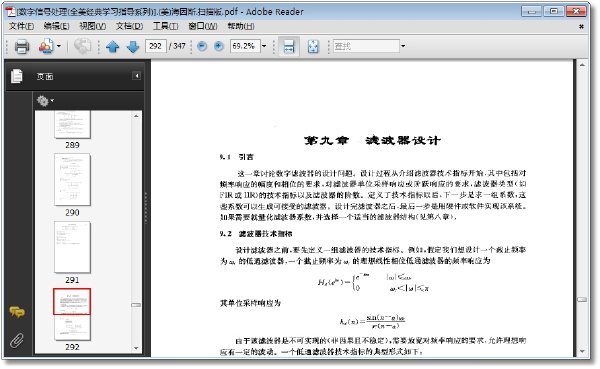Screen dimensions: 600x369
Task: Click the Adobe PDF icon in title bar
Action: click(x=11, y=11)
